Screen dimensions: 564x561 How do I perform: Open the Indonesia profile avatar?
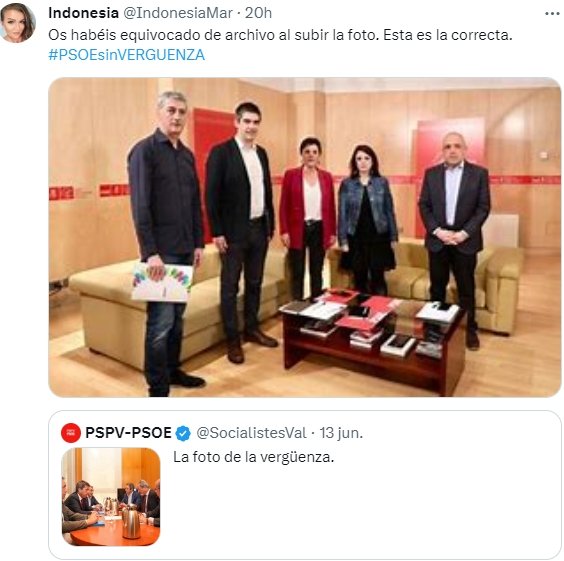(18, 23)
